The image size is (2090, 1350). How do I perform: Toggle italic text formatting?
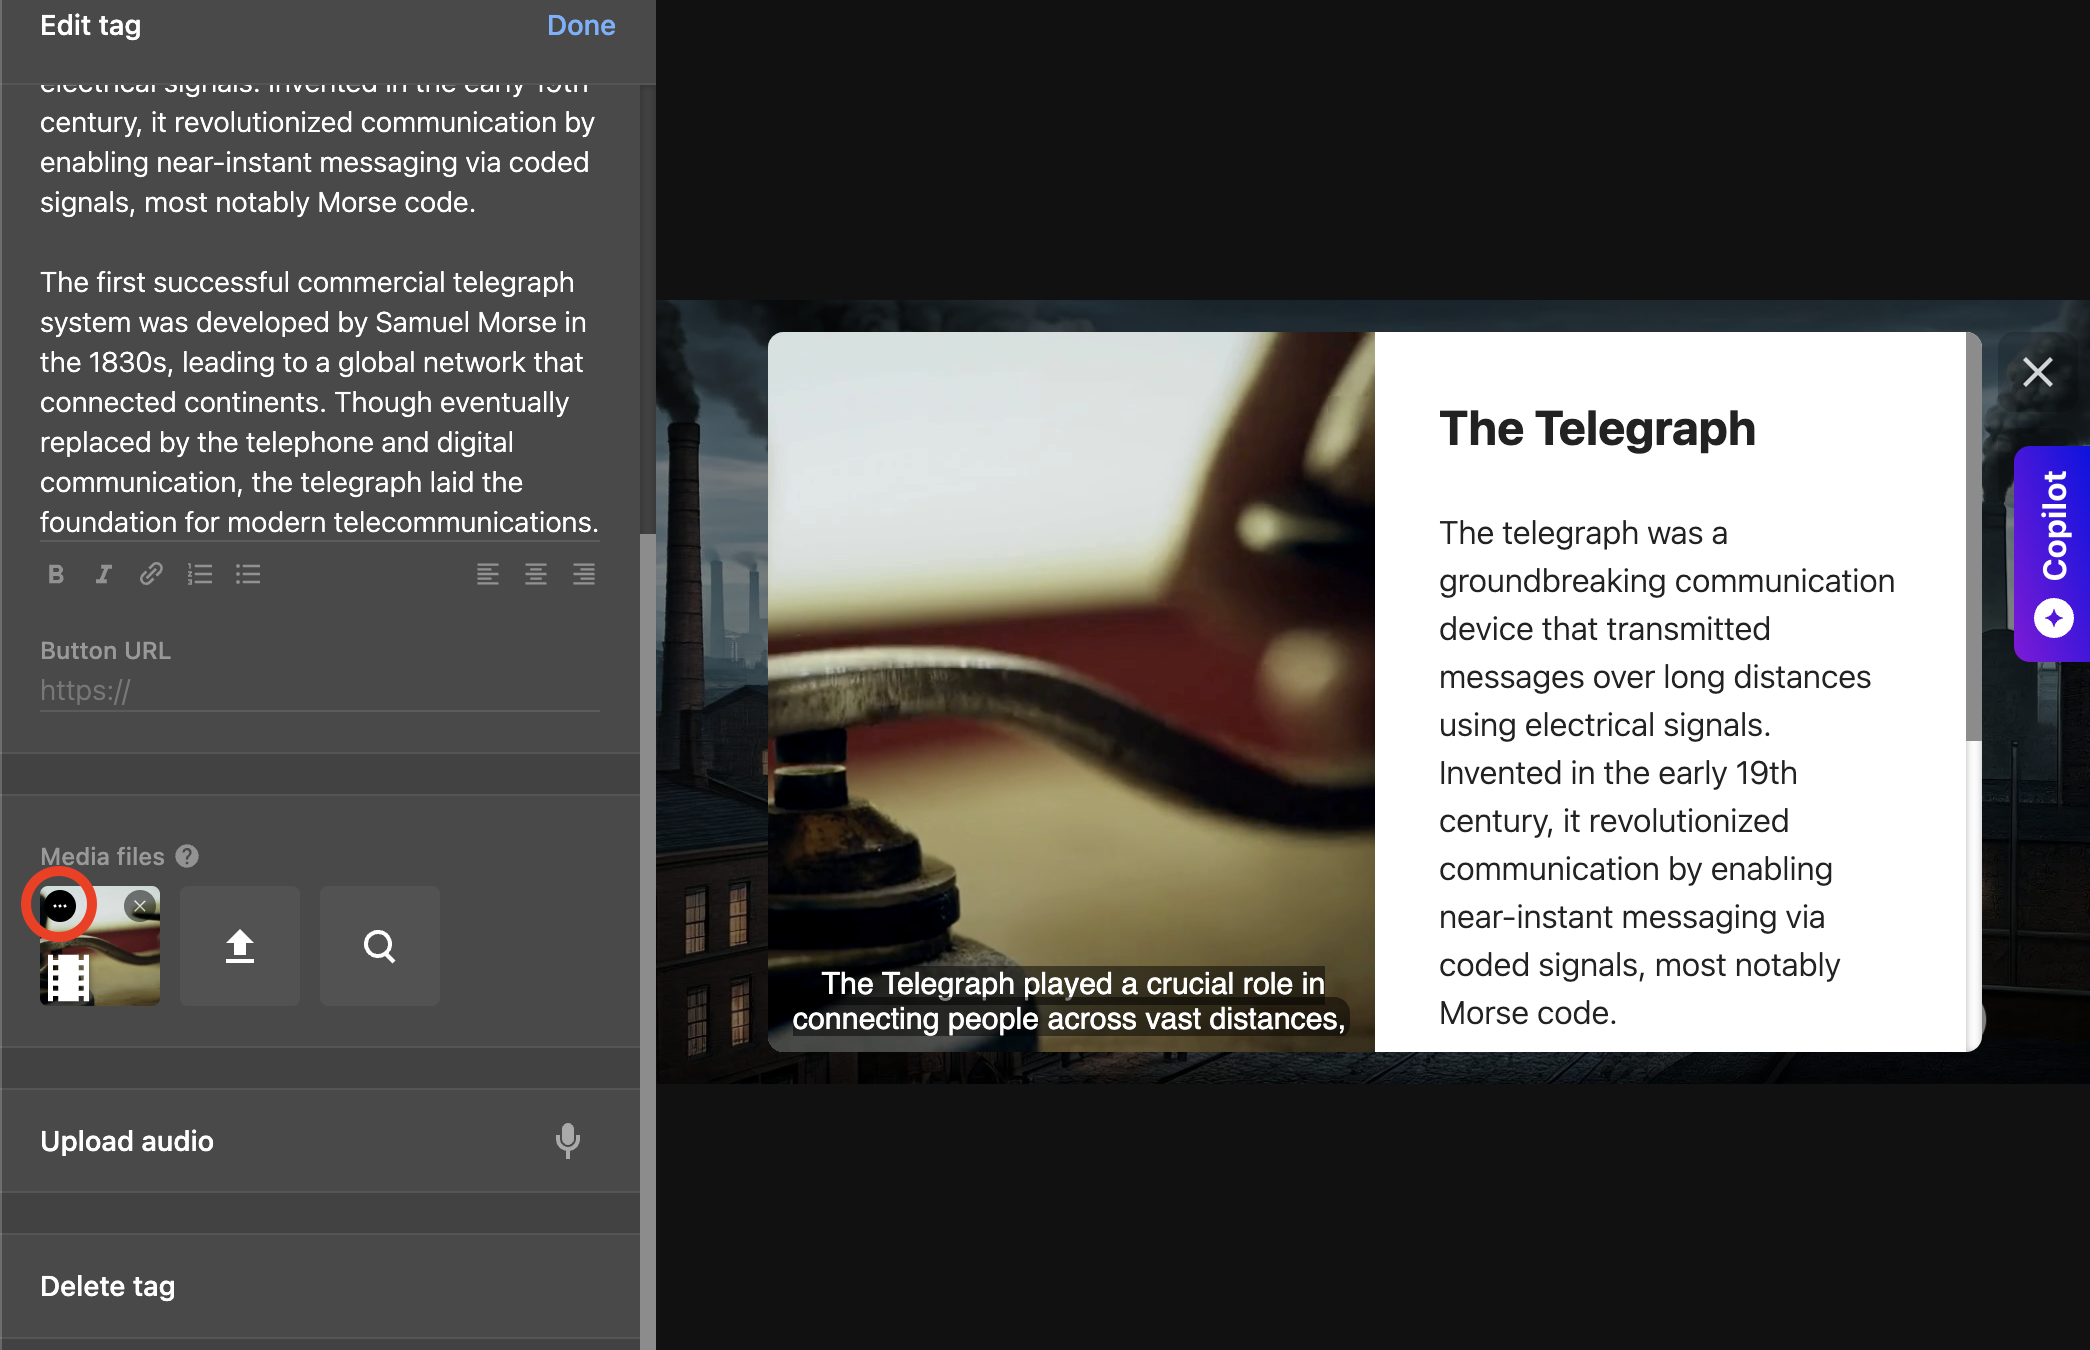tap(103, 574)
